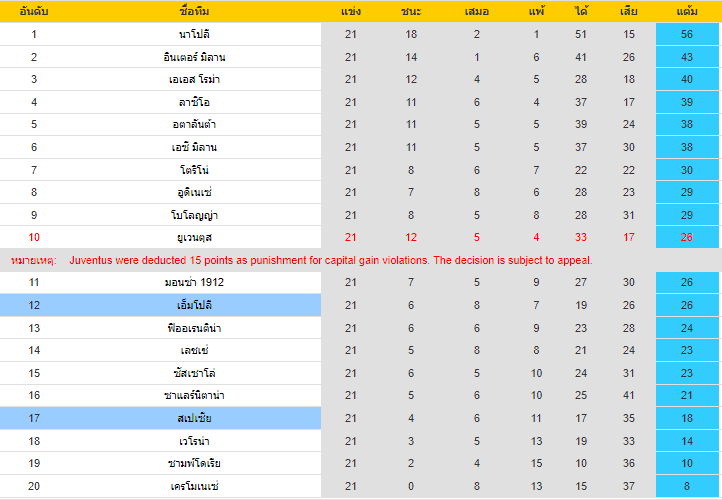Select the อตาลันต้า team entry
Viewport: 722px width, 500px height.
[194, 124]
